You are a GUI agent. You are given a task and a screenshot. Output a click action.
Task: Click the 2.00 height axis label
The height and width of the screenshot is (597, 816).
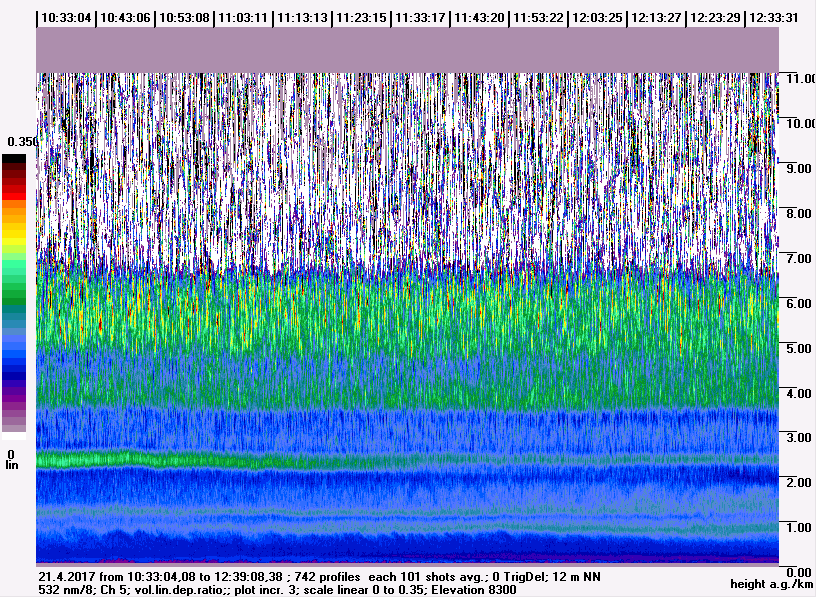799,482
